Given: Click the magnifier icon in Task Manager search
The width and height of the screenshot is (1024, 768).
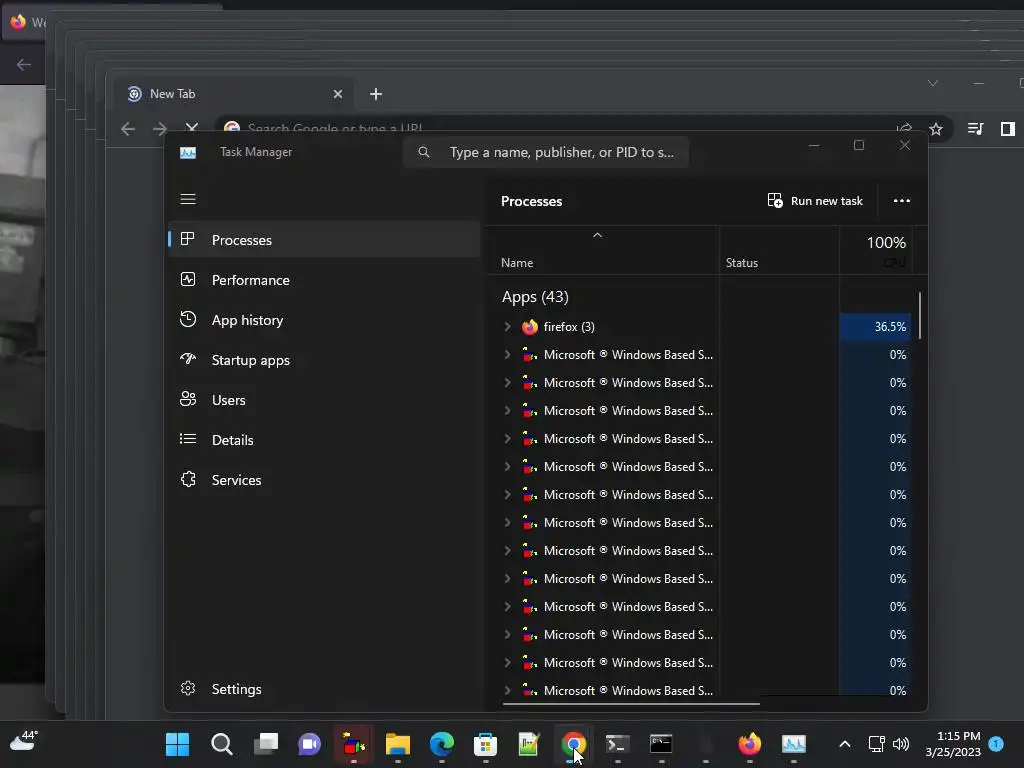Looking at the screenshot, I should [424, 152].
